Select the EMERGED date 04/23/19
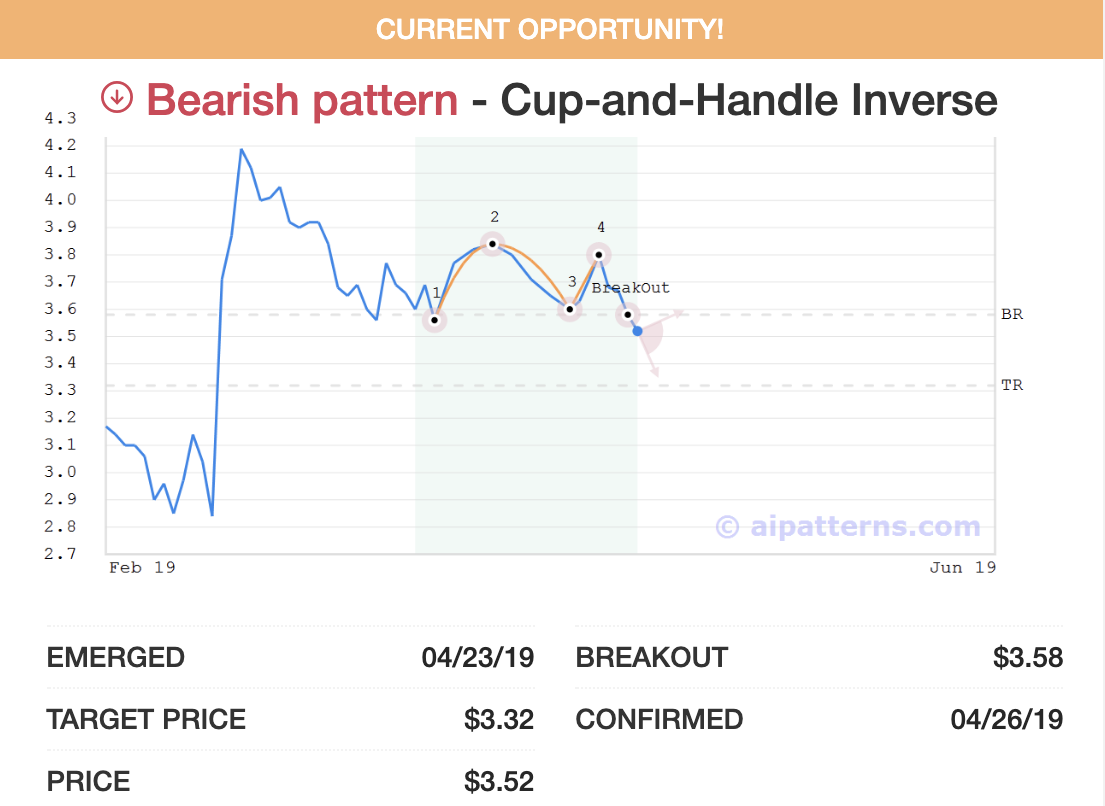The height and width of the screenshot is (806, 1105). pyautogui.click(x=477, y=658)
